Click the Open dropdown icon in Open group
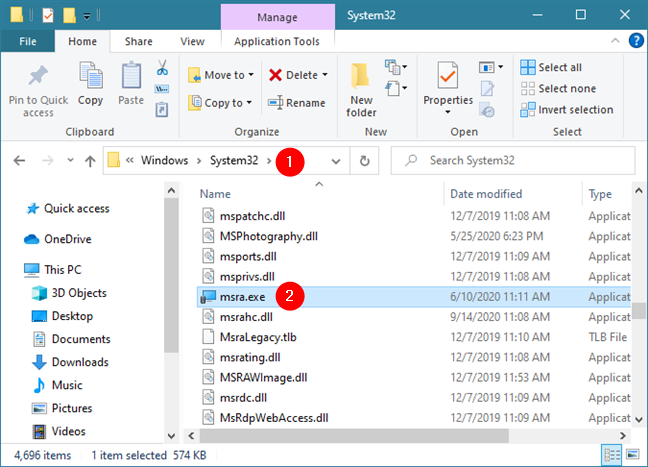This screenshot has height=467, width=648. 491,67
